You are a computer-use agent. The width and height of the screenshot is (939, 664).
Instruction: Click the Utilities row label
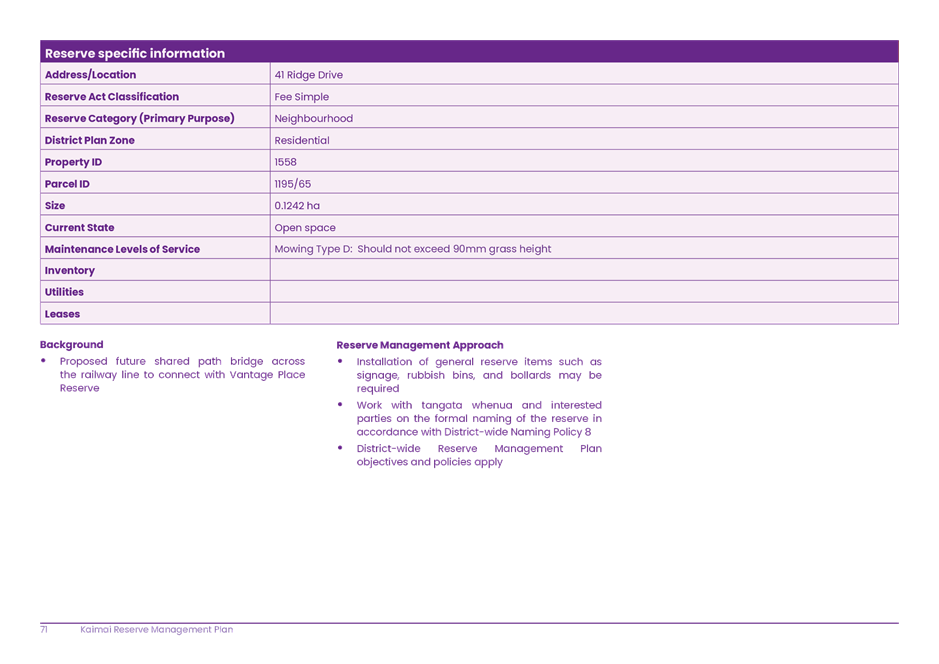coord(63,292)
